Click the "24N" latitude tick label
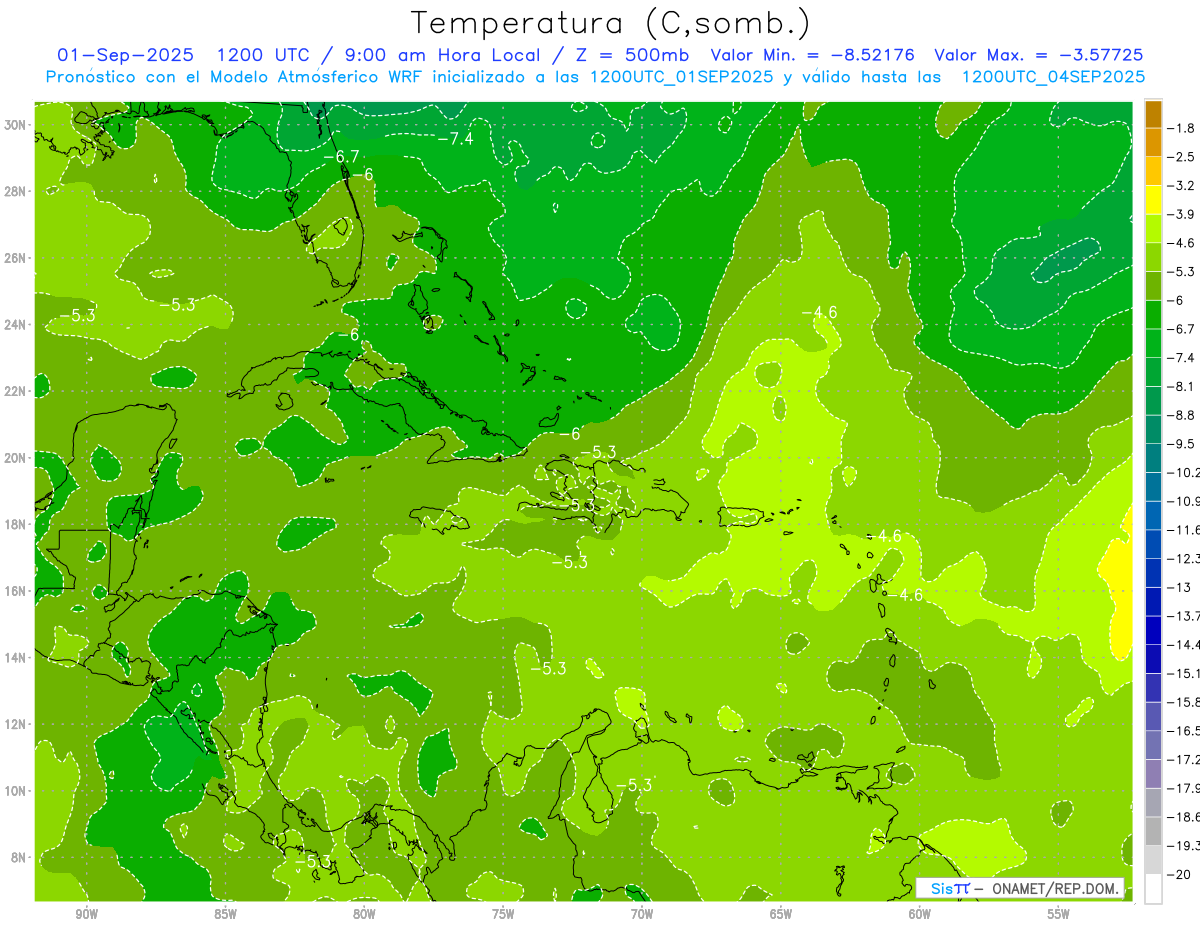 15,325
